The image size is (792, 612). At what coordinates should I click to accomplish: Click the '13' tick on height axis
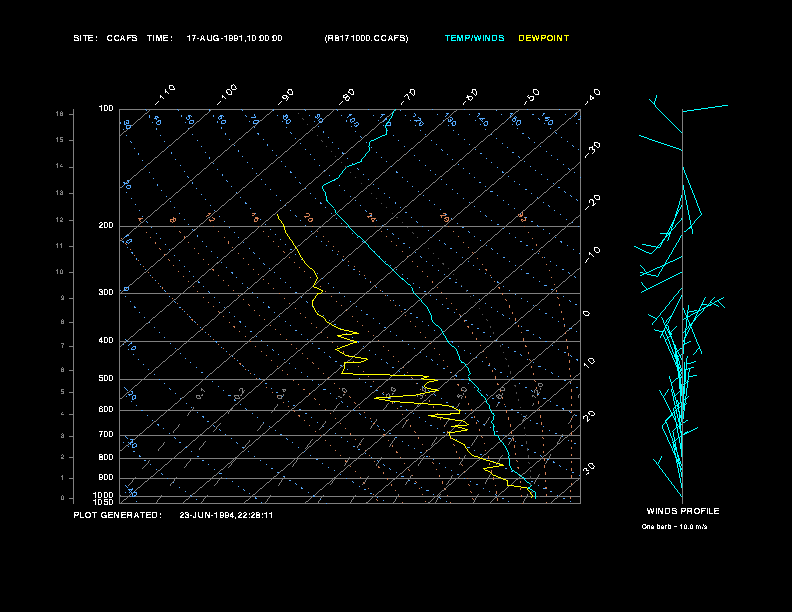pos(60,193)
